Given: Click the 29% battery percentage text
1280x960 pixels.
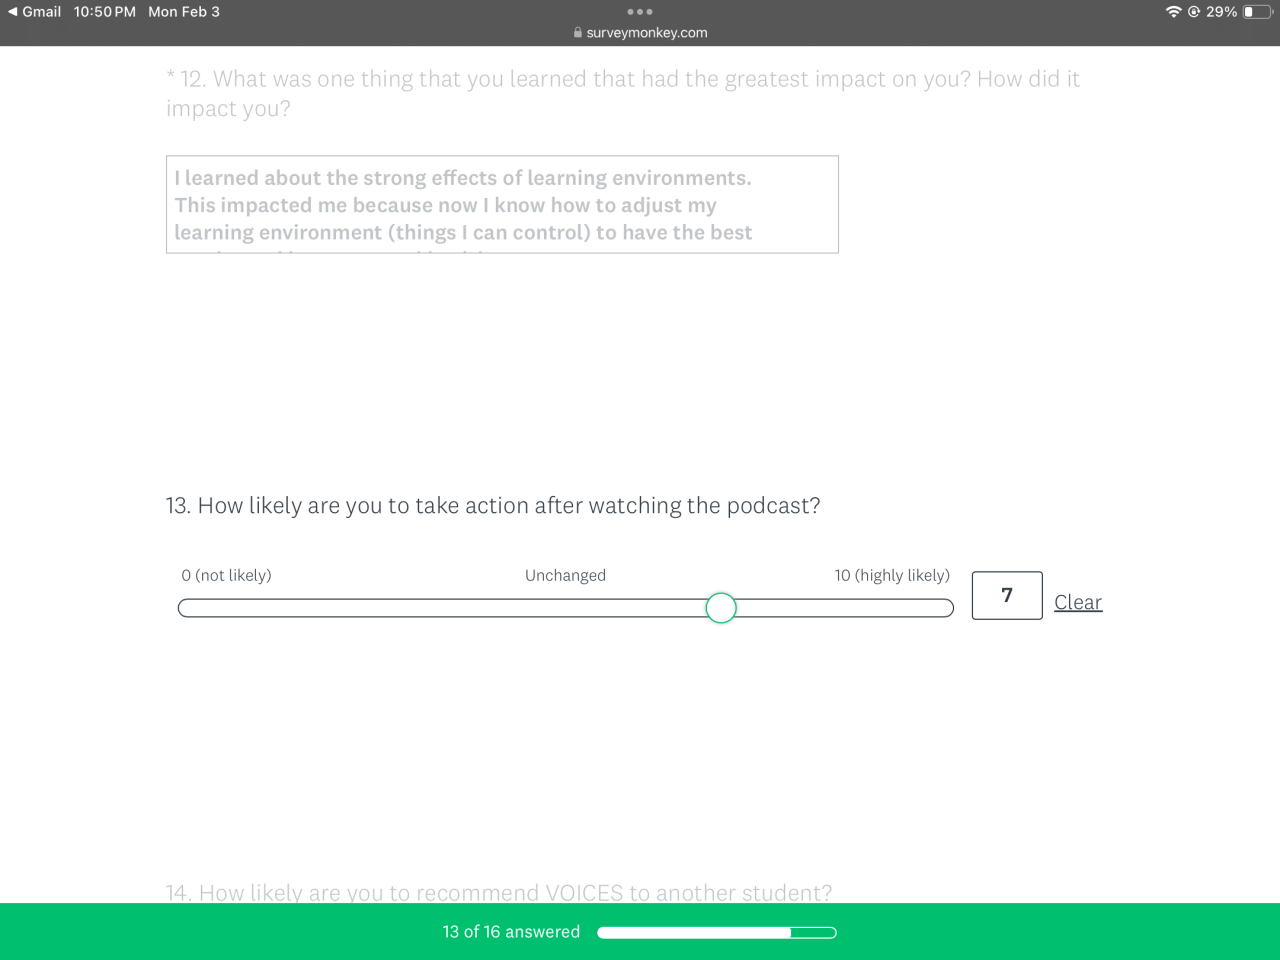Looking at the screenshot, I should [1221, 12].
